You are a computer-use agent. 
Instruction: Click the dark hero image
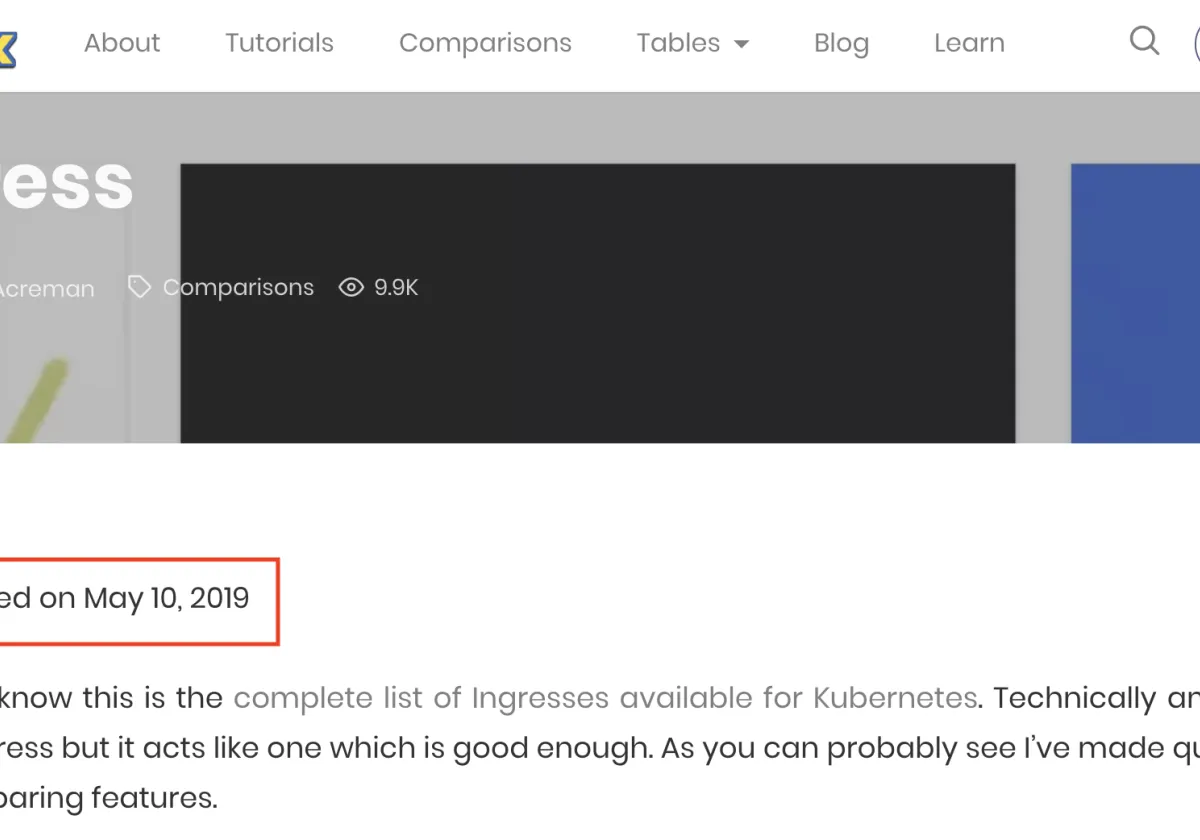point(597,303)
